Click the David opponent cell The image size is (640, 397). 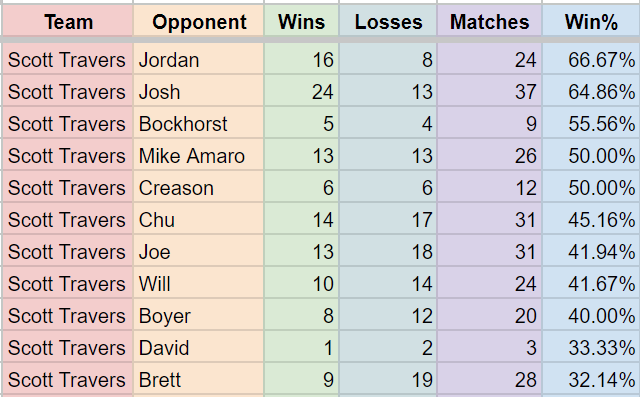[199, 347]
